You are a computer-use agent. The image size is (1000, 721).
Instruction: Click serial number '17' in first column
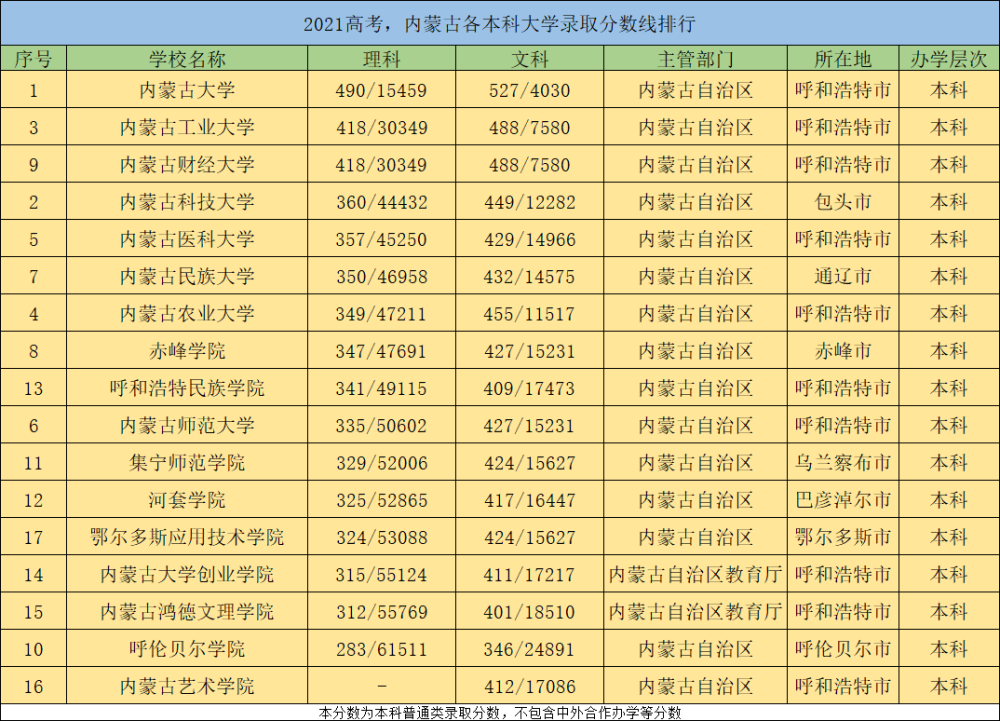pos(33,538)
